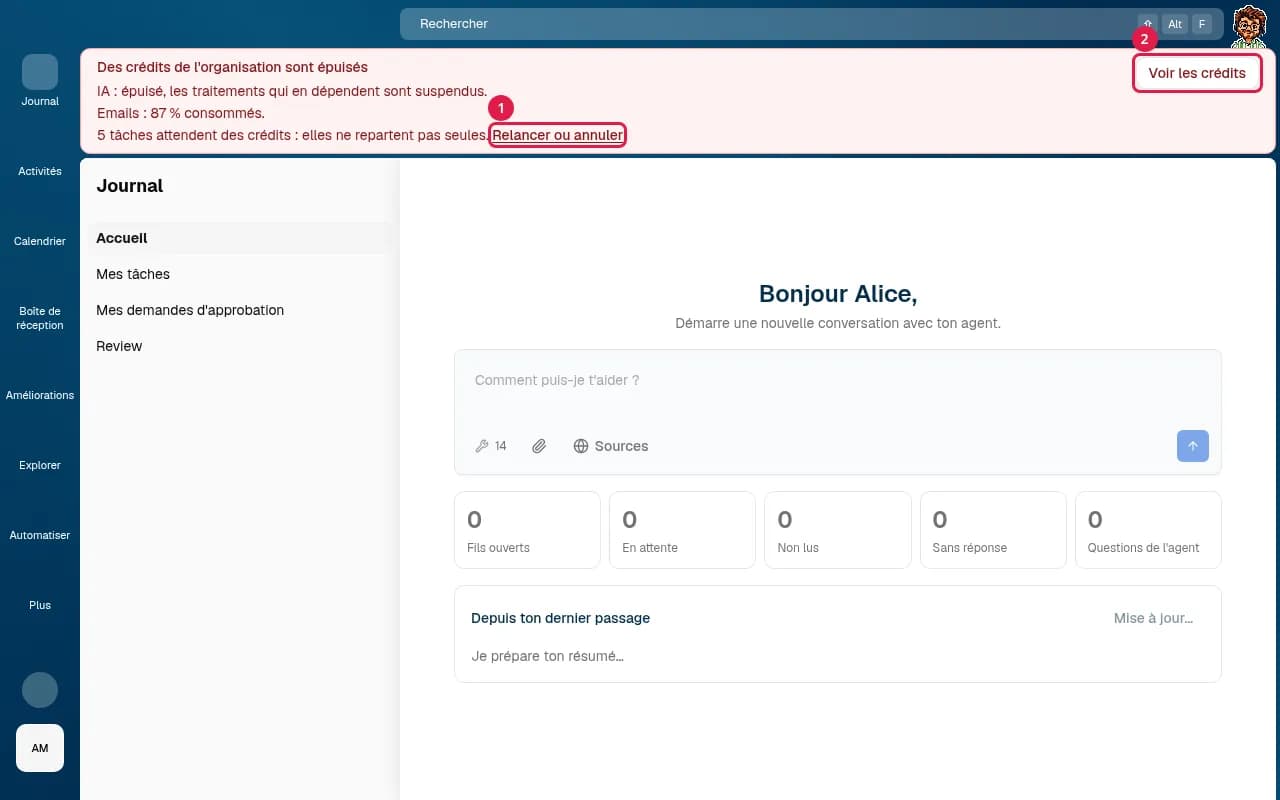1280x800 pixels.
Task: Expand the Plus sidebar entry
Action: pos(40,605)
